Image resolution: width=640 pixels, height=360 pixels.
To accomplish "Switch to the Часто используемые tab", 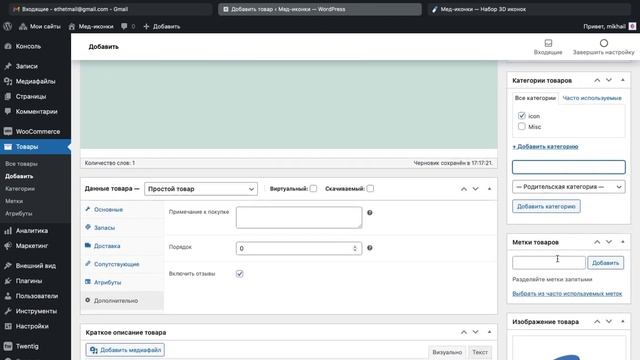I will (592, 98).
